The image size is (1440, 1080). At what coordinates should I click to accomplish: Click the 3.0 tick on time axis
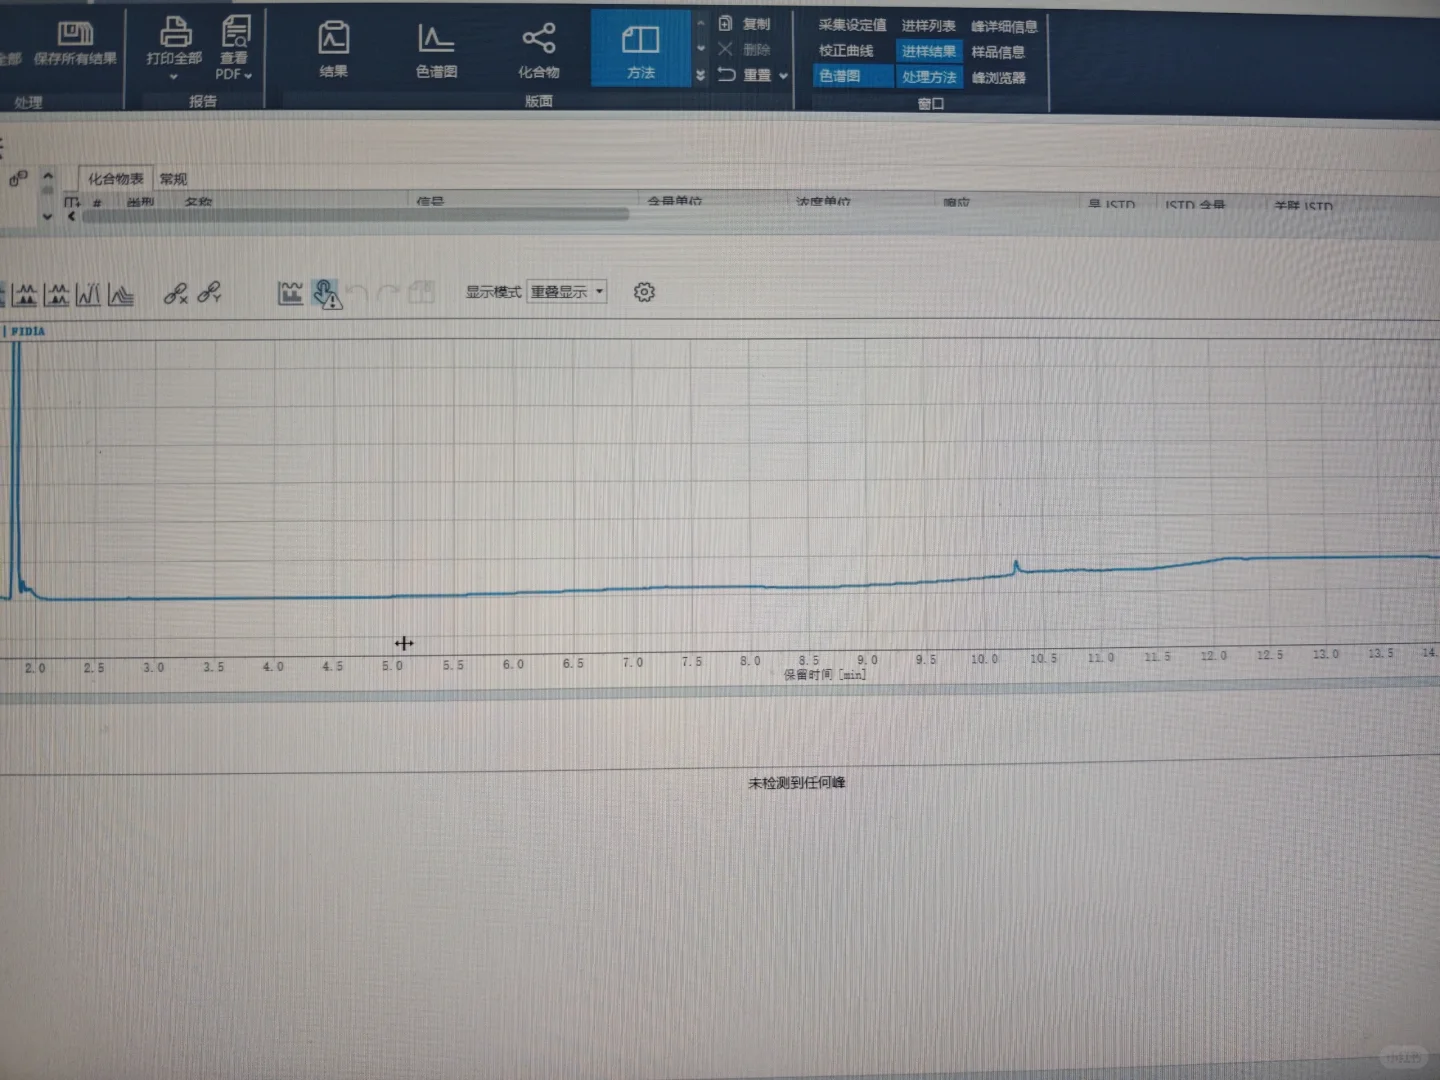coord(153,667)
